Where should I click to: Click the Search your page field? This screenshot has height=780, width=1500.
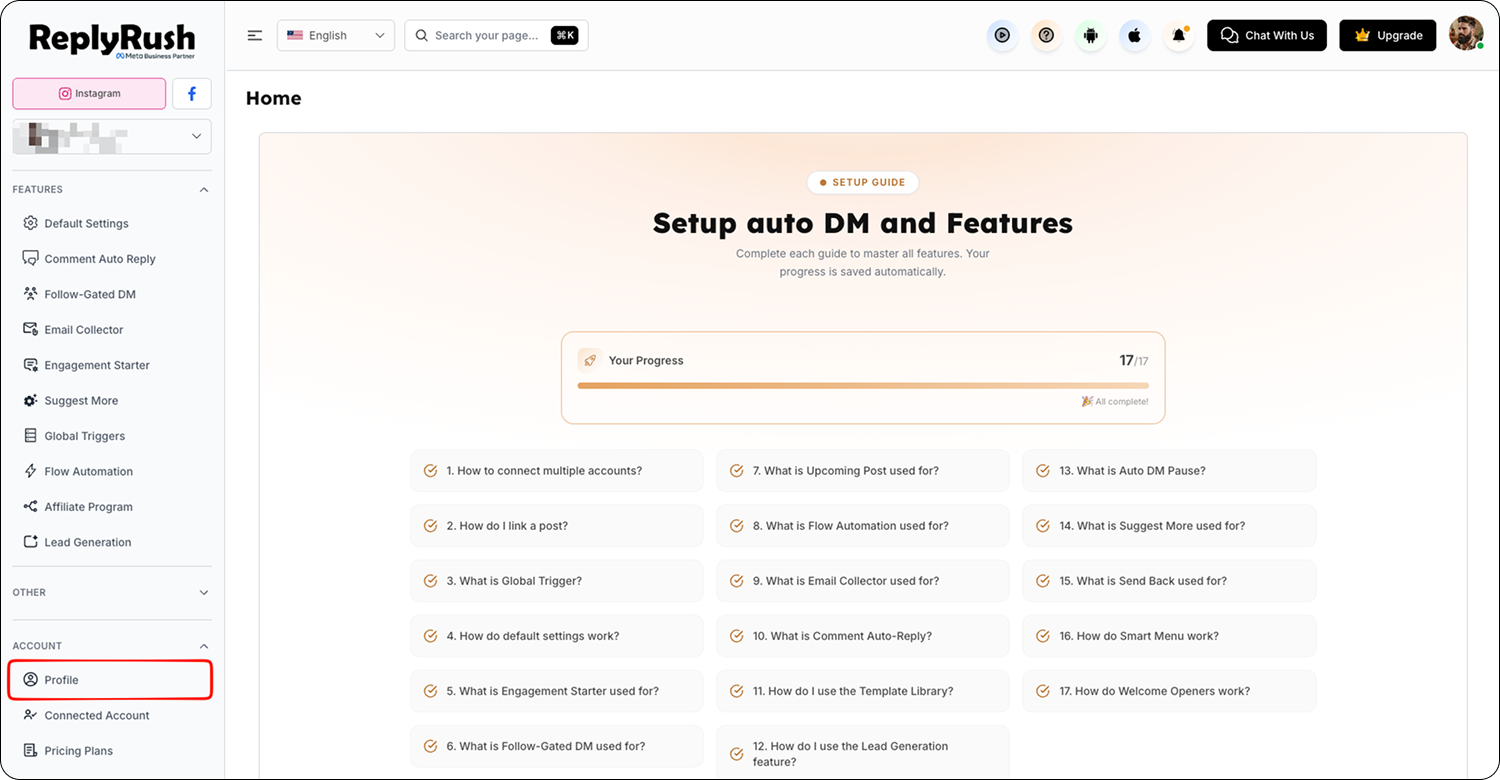point(496,35)
